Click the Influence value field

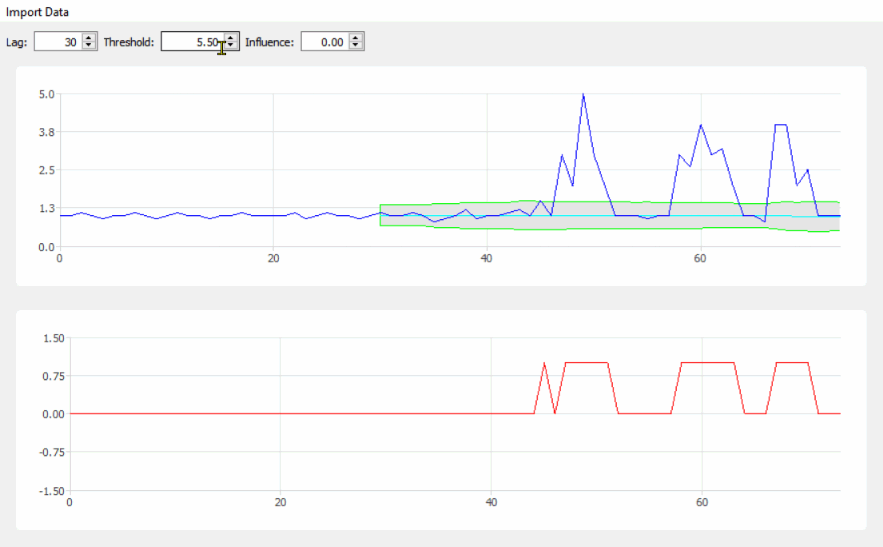(324, 42)
